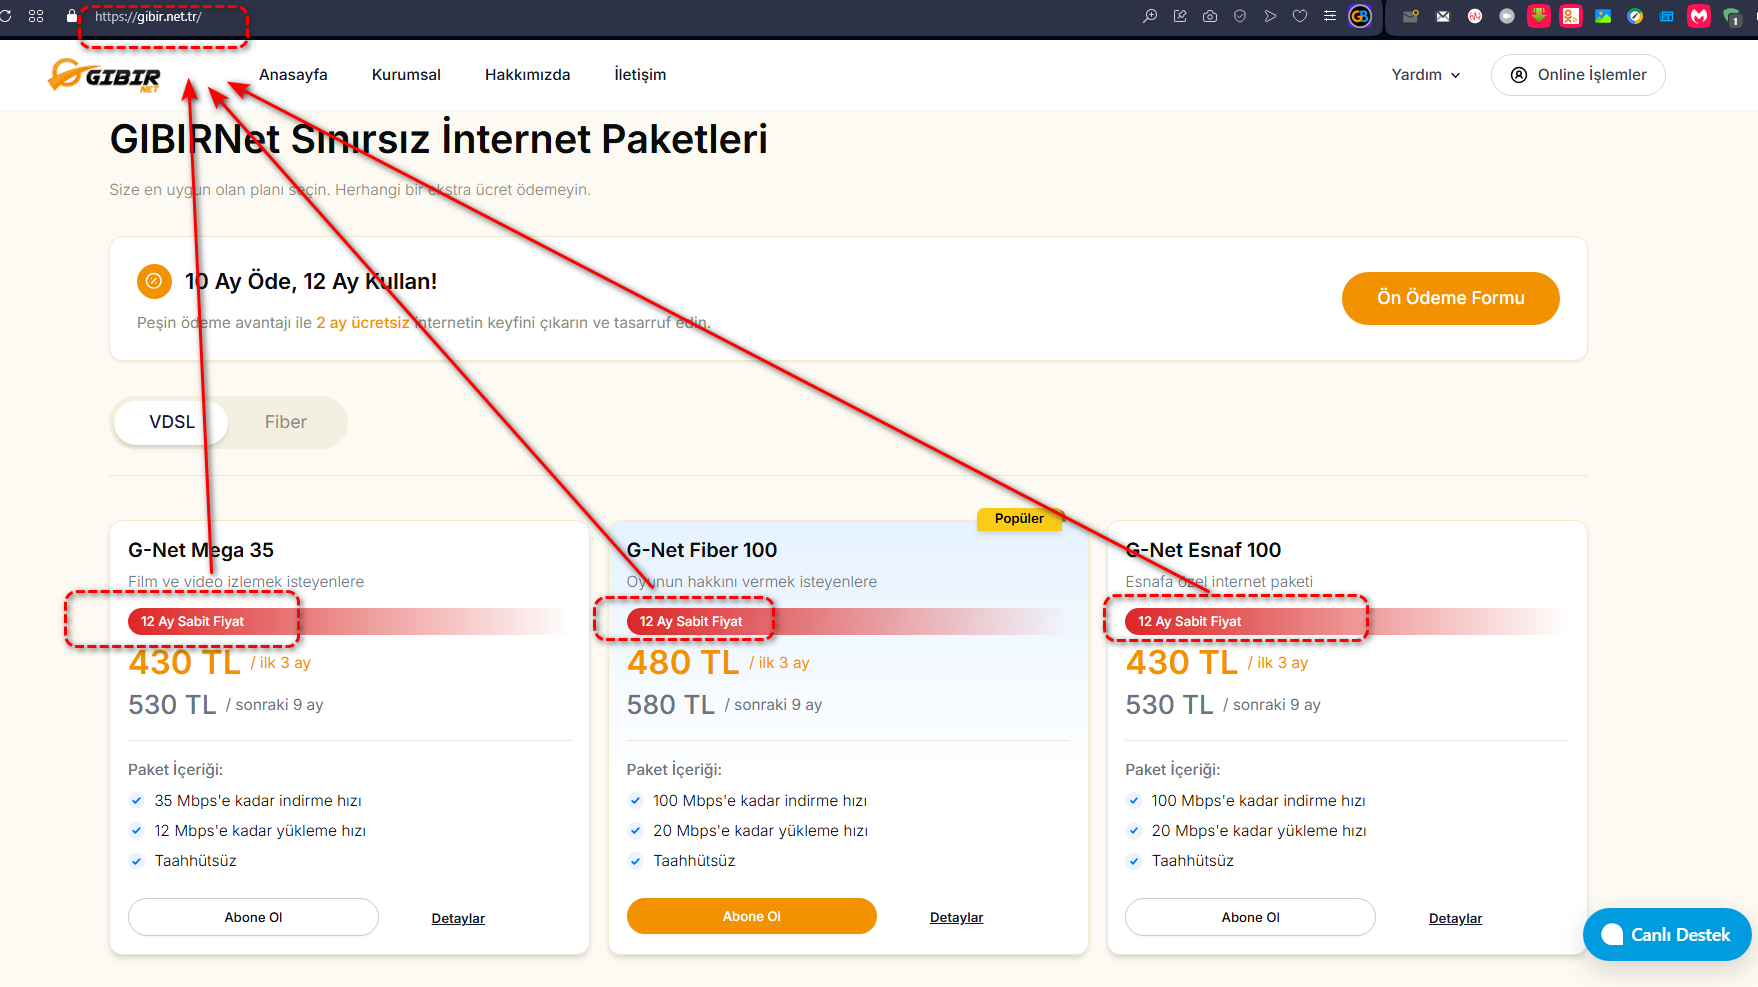
Task: Subscribe to G-Net Fiber 100 via Abone Ol
Action: (x=751, y=916)
